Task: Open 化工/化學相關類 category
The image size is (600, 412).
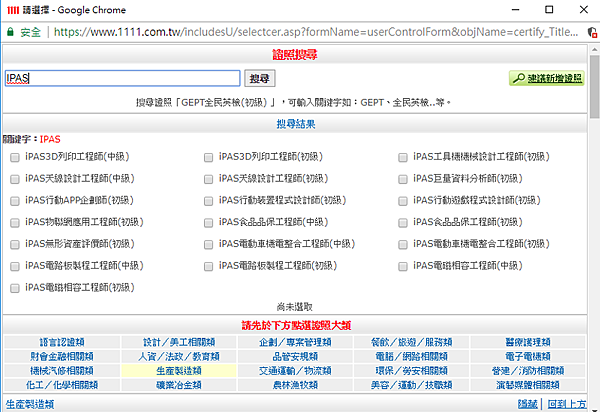Action: (62, 384)
